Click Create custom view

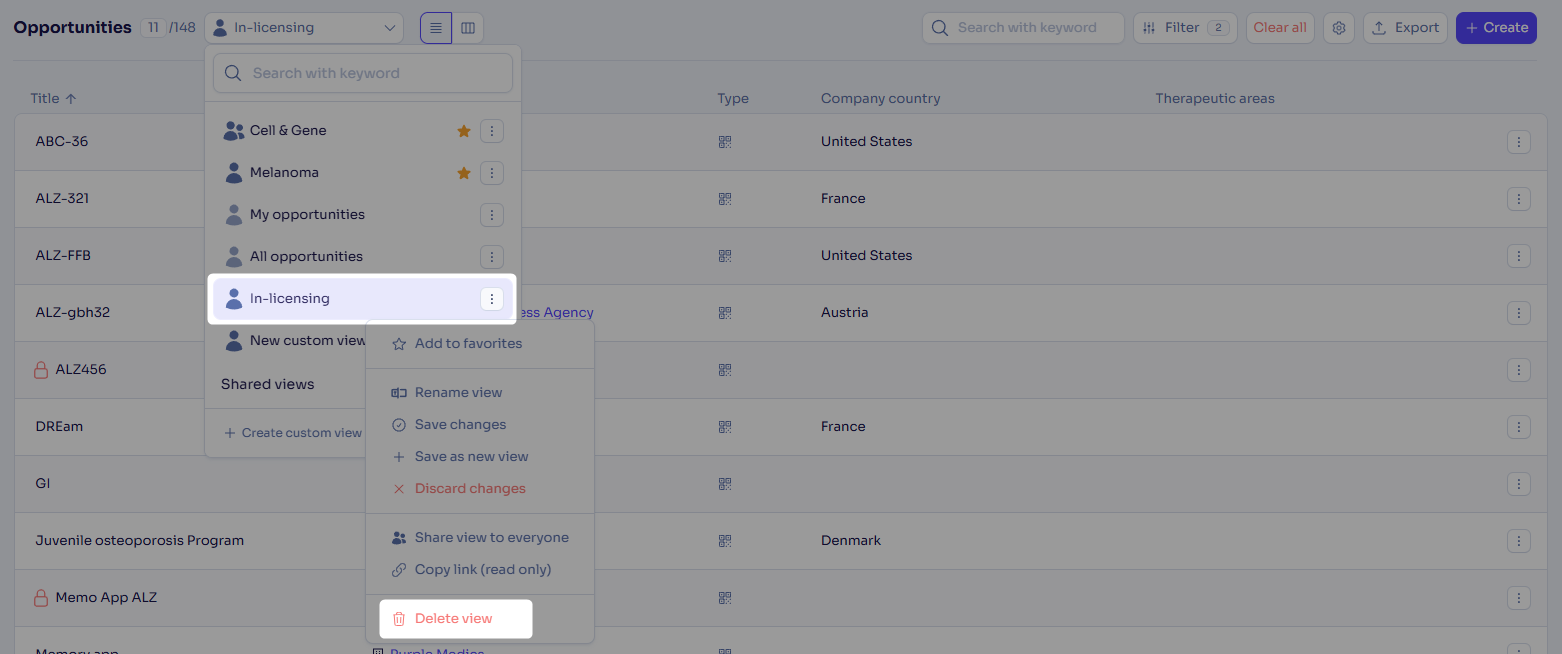pos(293,433)
